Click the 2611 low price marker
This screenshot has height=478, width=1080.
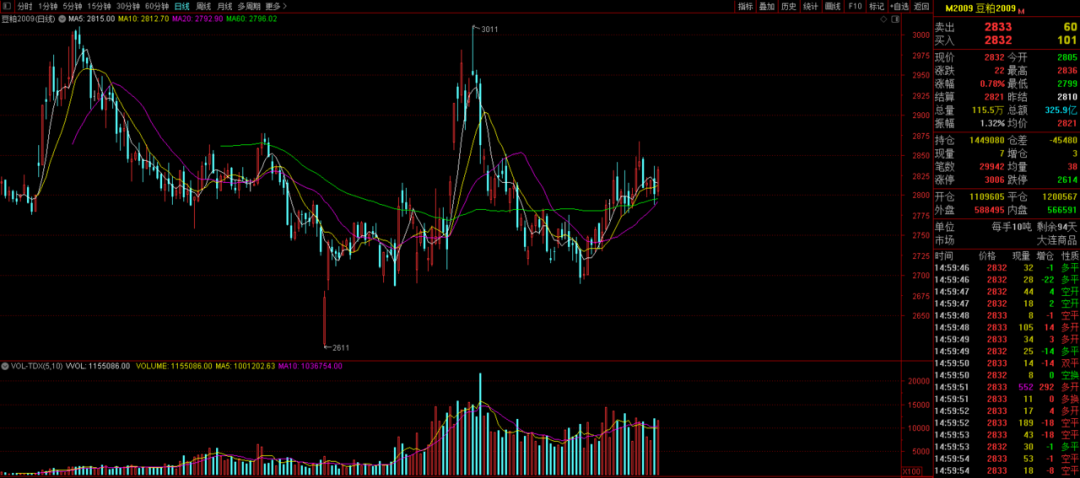pos(341,348)
